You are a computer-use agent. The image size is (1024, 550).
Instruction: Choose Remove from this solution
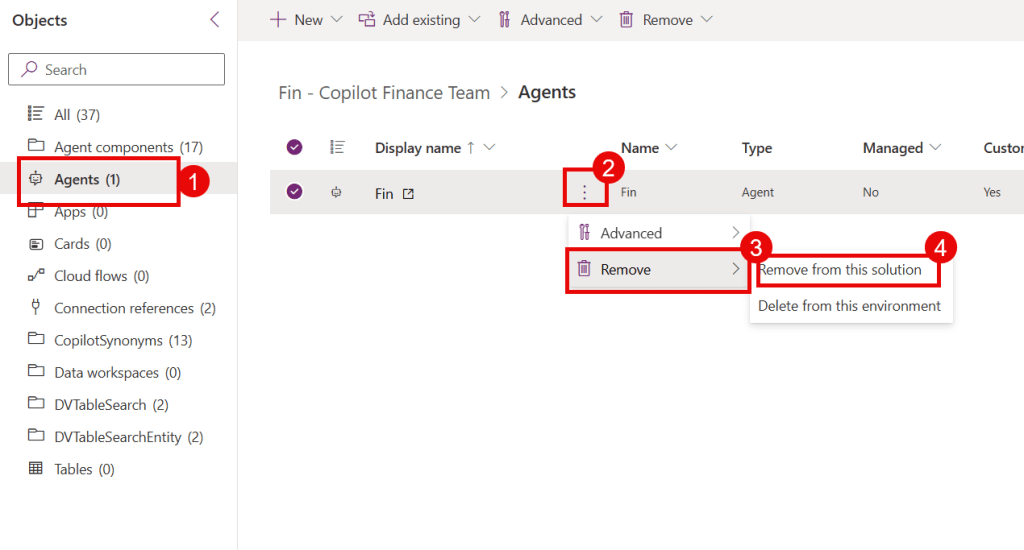(840, 270)
